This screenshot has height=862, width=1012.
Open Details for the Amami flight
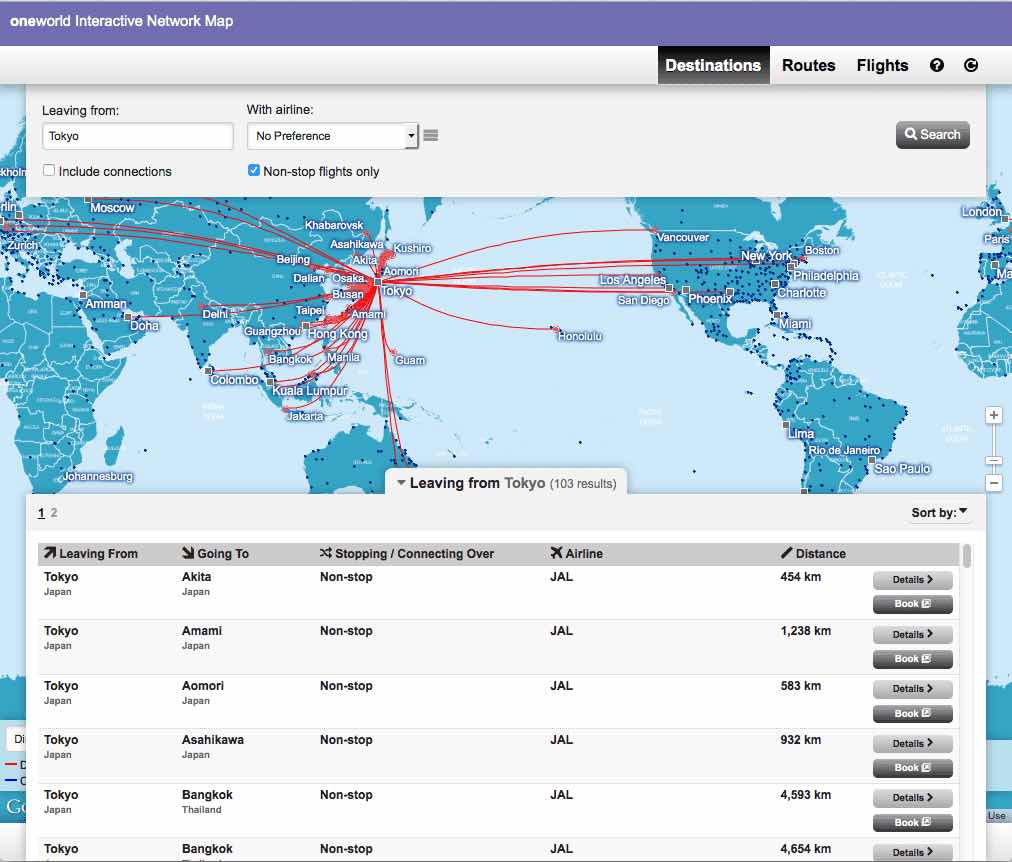[913, 634]
